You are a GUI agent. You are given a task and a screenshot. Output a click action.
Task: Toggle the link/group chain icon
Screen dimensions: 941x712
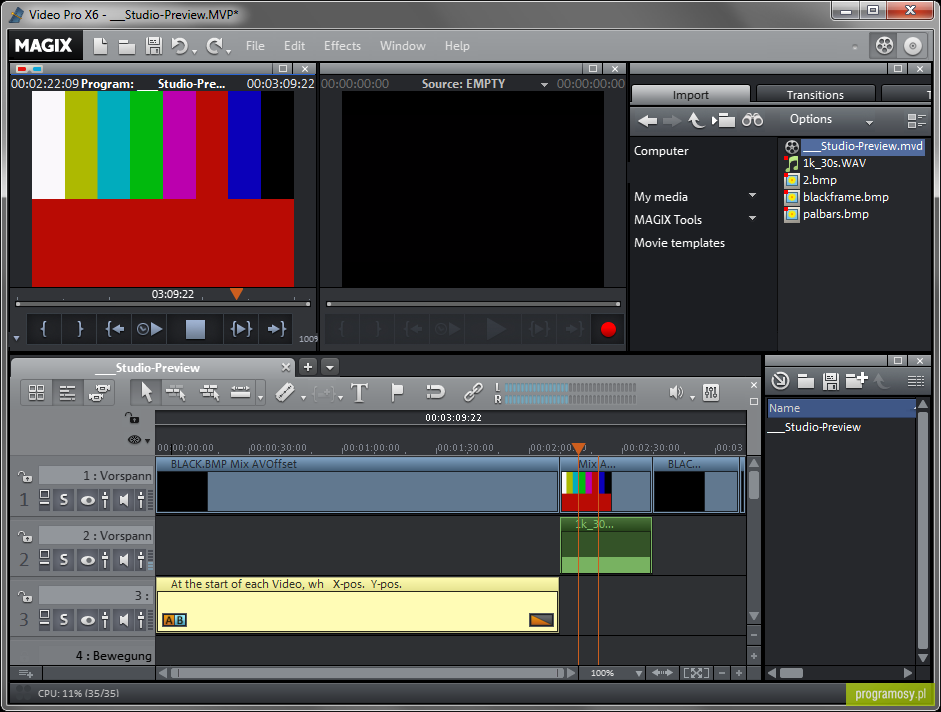[473, 393]
